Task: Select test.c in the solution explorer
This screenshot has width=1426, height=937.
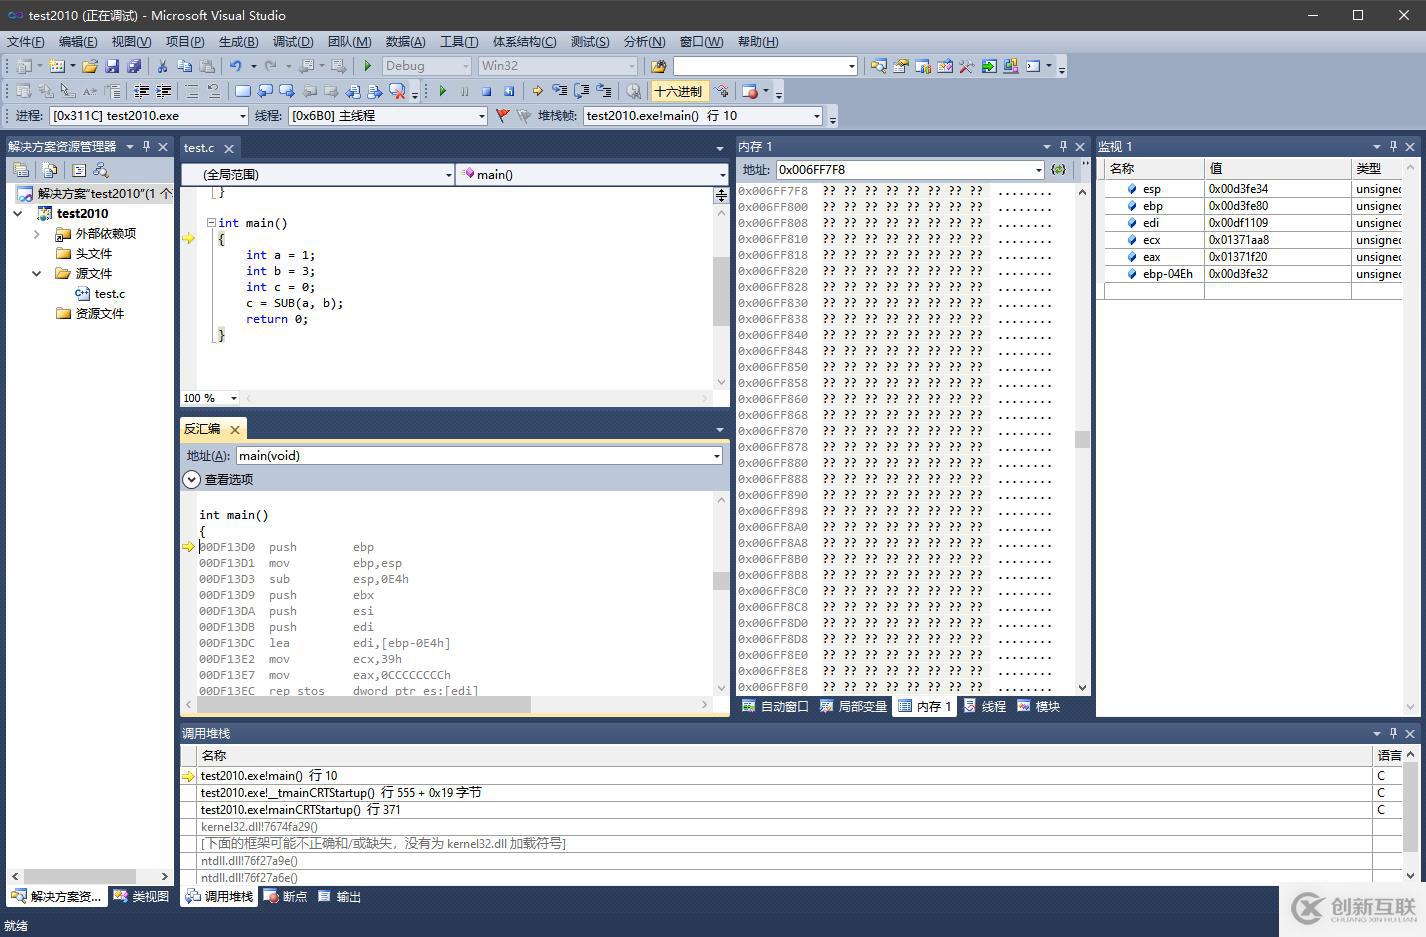Action: (109, 293)
